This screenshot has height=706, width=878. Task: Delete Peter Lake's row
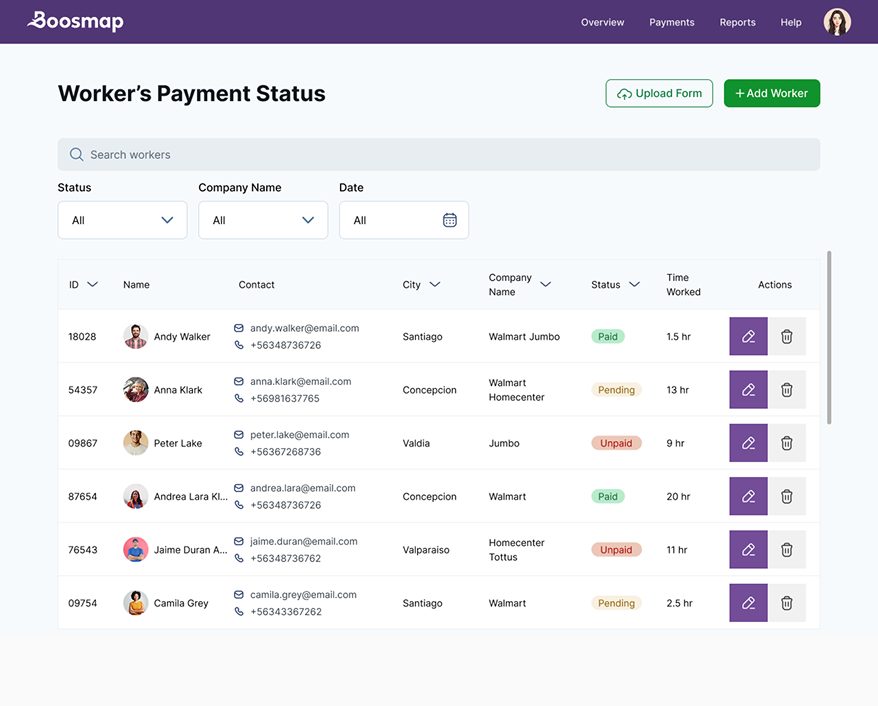click(787, 443)
